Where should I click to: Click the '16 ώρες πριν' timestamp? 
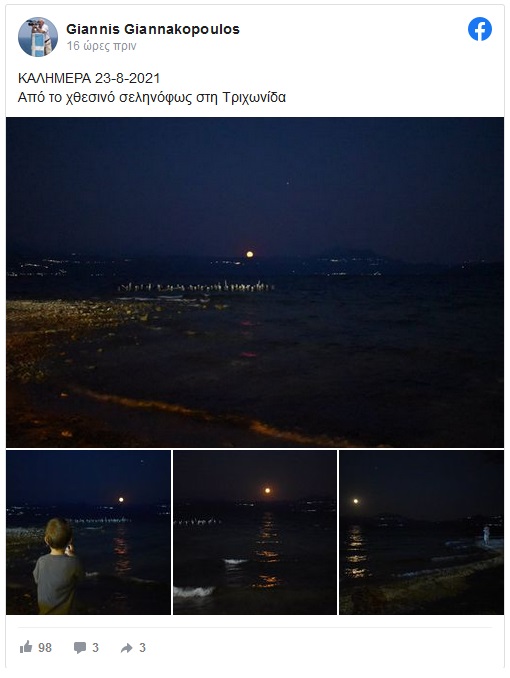tap(101, 46)
